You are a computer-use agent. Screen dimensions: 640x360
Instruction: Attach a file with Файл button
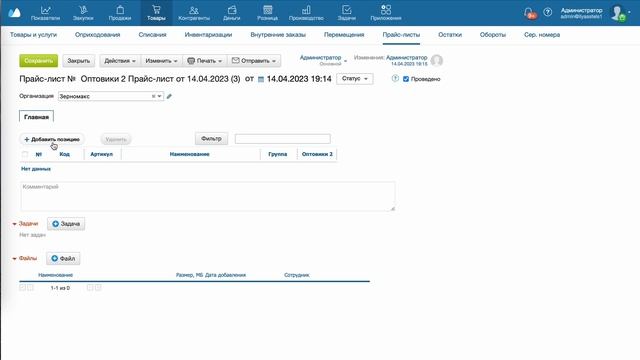[x=63, y=258]
